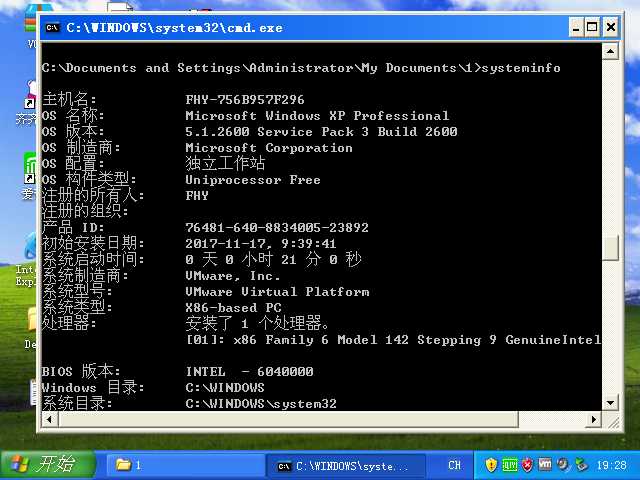Click "X86-based PC" system type value
The height and width of the screenshot is (480, 640).
point(233,307)
